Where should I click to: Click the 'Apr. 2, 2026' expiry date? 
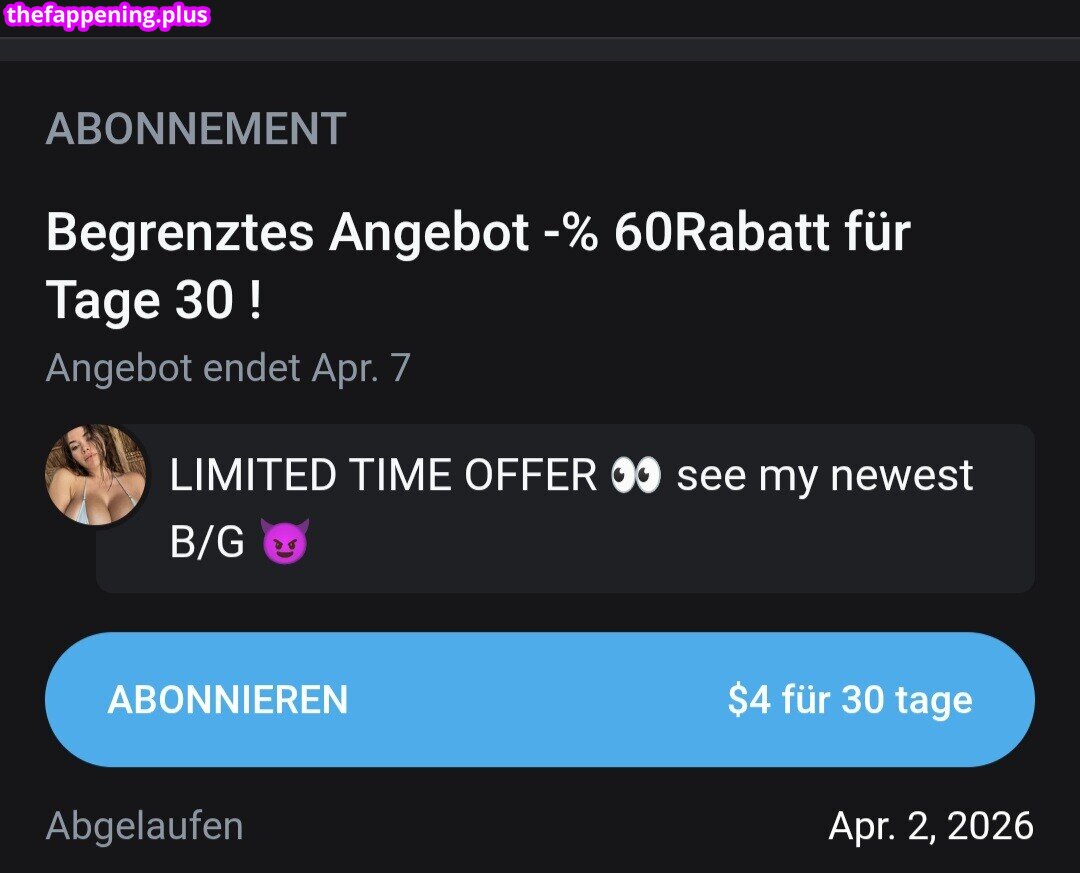(x=931, y=825)
